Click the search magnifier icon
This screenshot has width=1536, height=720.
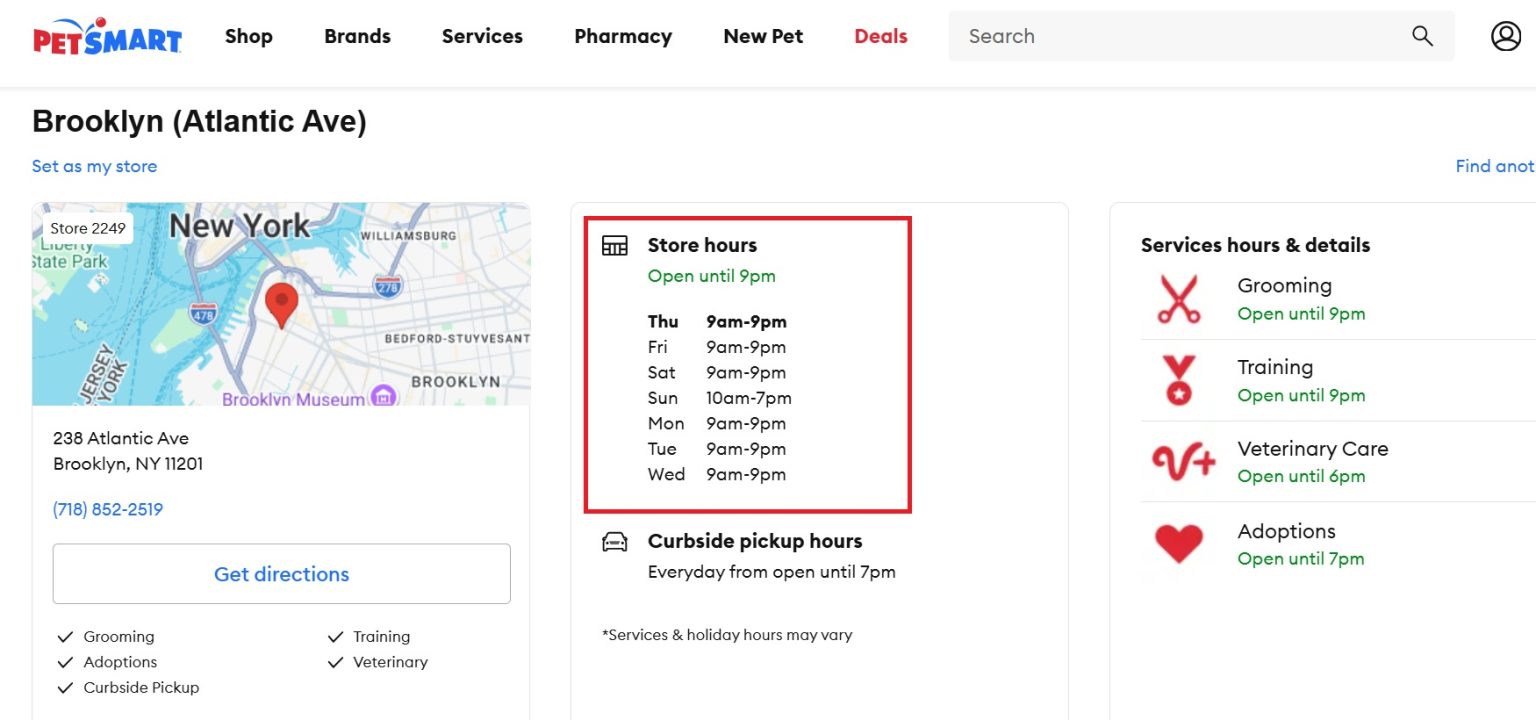pyautogui.click(x=1422, y=36)
